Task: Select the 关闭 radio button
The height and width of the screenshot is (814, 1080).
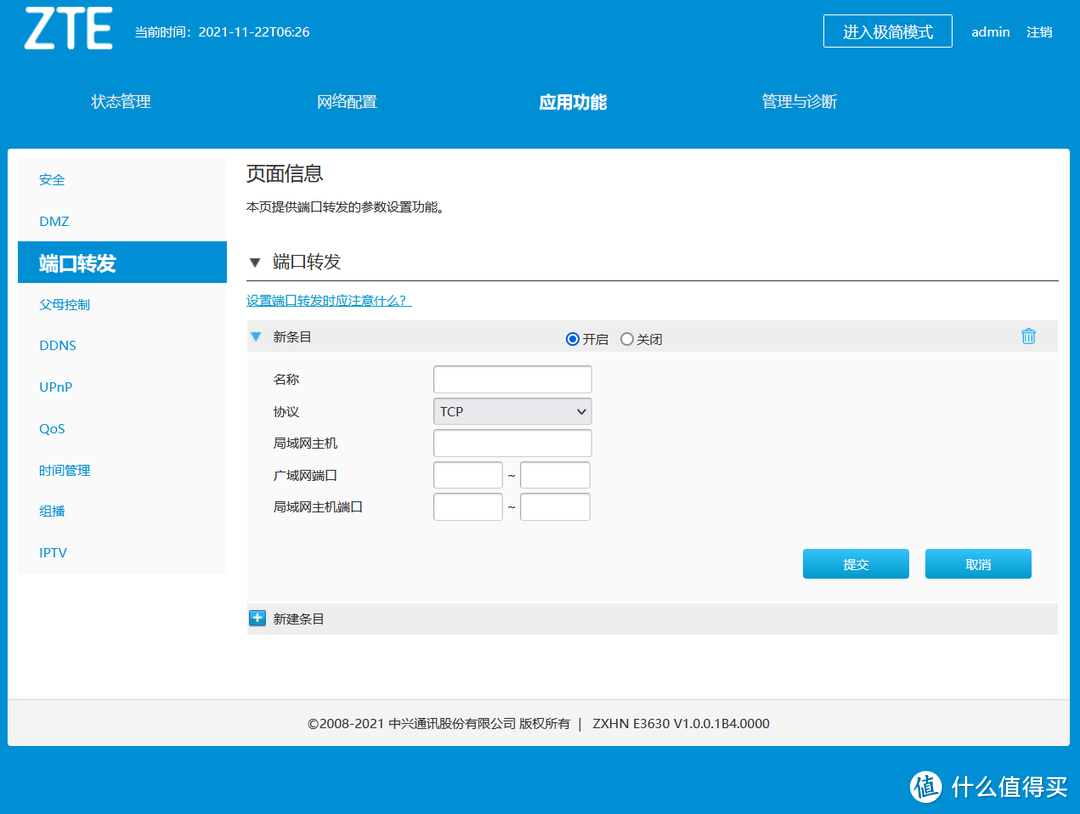Action: (x=626, y=338)
